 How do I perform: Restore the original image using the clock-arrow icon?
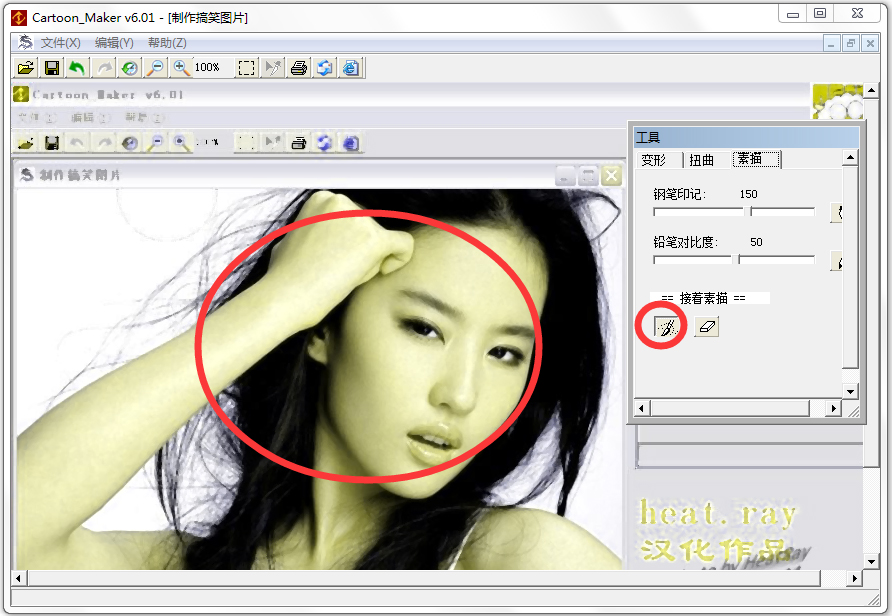coord(130,68)
